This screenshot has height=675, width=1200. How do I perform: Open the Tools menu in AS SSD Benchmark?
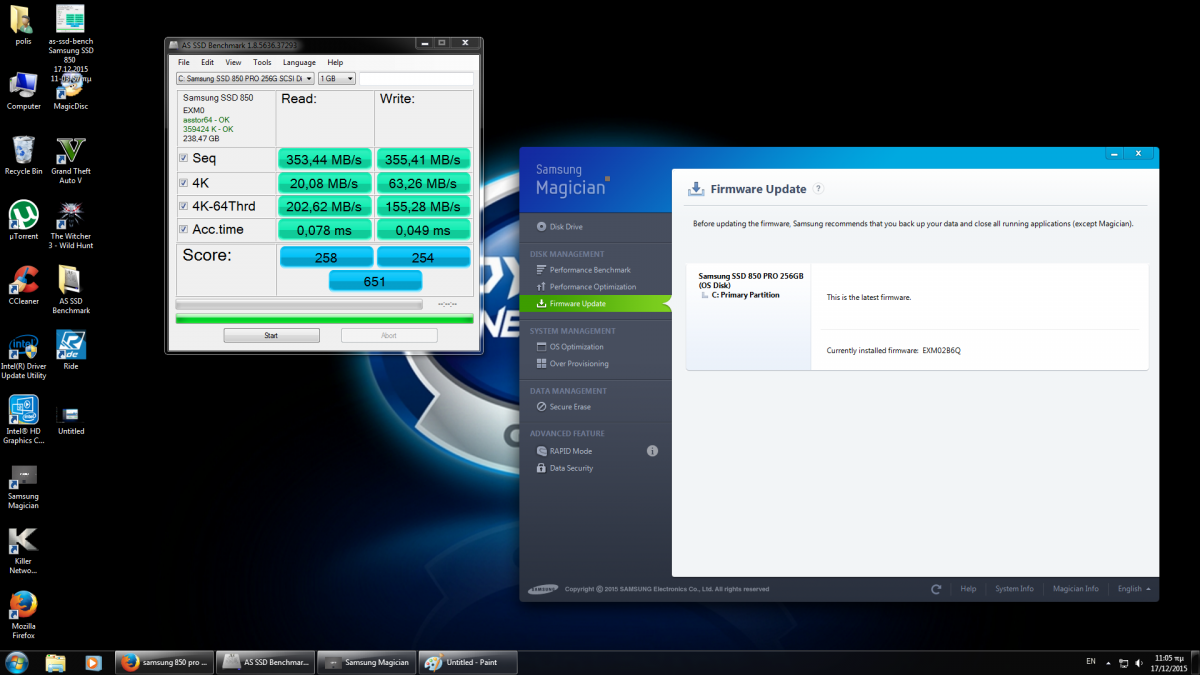(262, 62)
